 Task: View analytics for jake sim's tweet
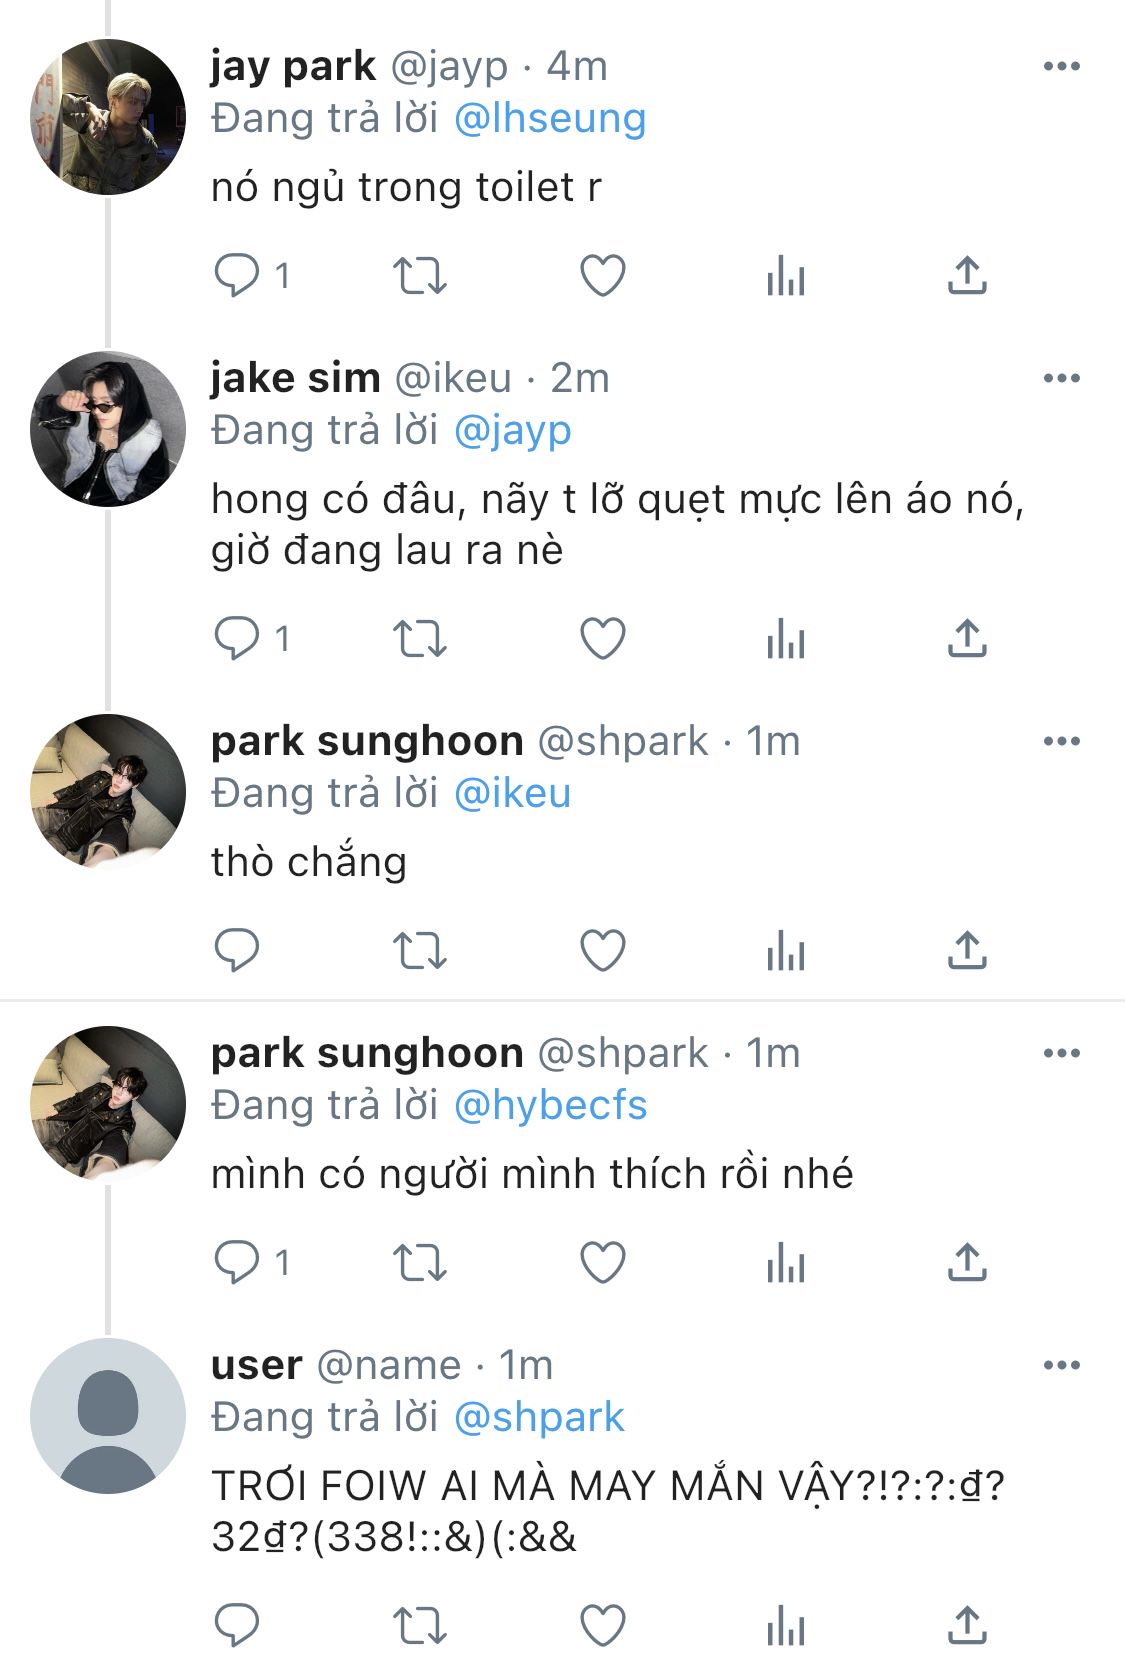(x=786, y=639)
